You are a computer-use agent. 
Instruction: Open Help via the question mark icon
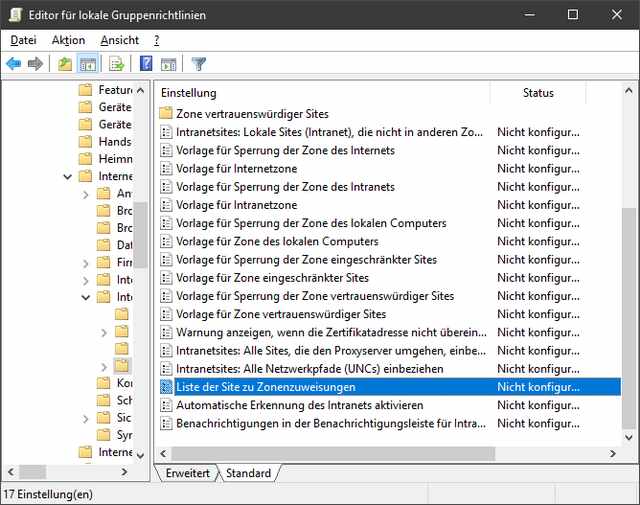(x=146, y=64)
